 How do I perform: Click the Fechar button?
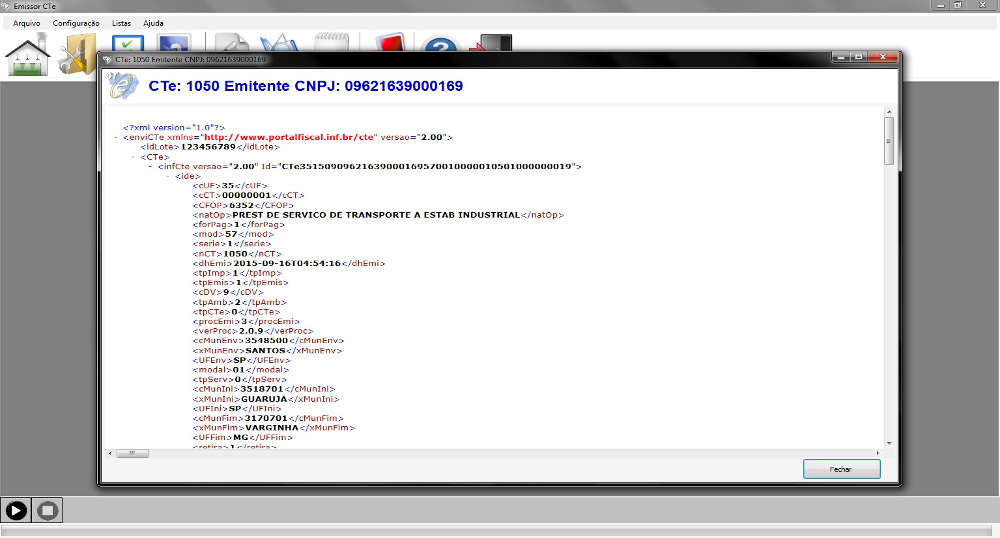click(841, 469)
